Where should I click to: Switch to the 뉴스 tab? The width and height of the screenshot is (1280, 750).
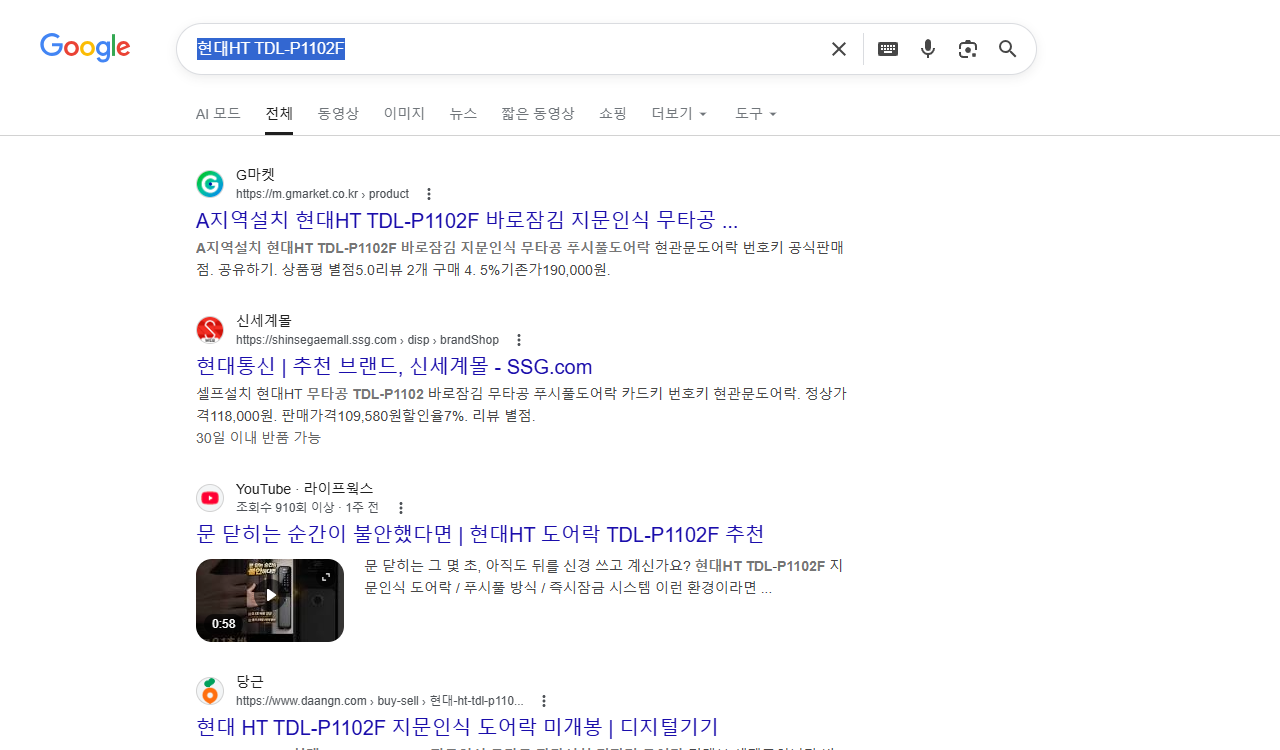[x=463, y=113]
